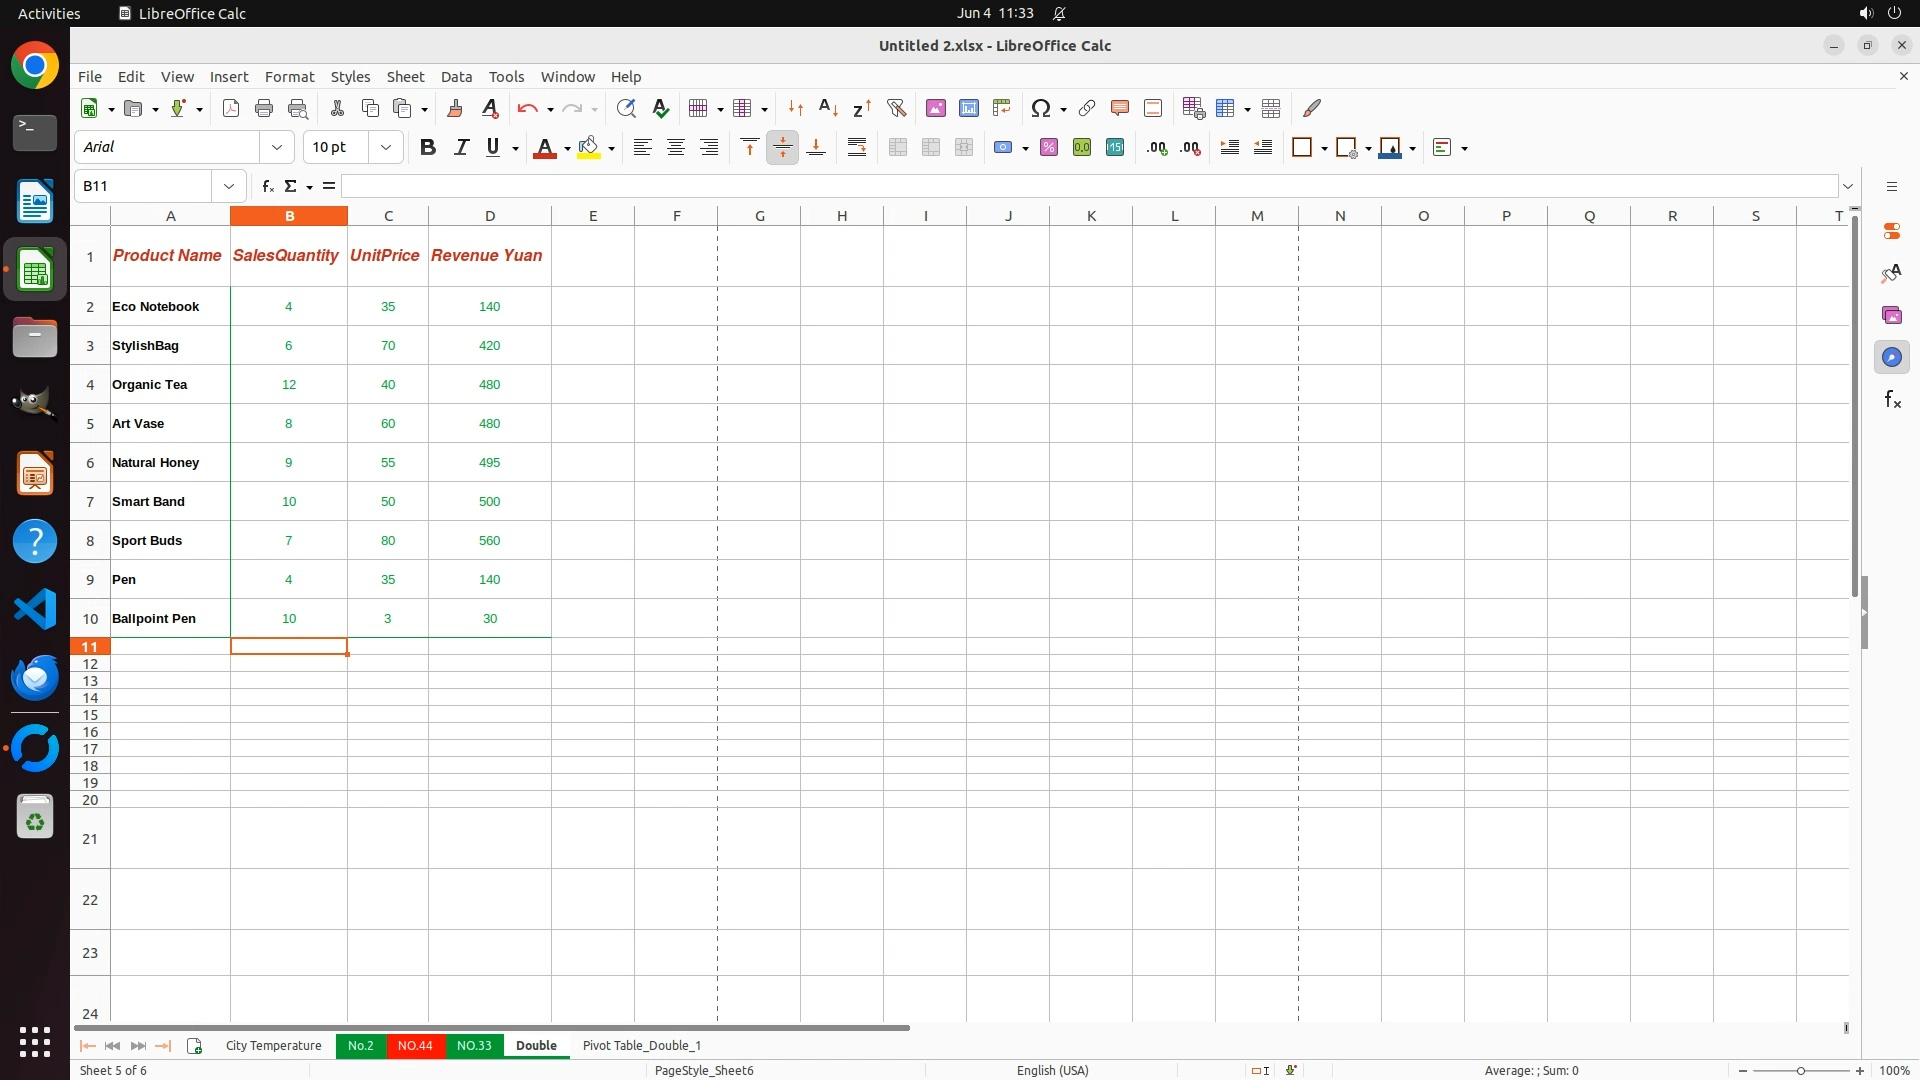1920x1080 pixels.
Task: Toggle Bold formatting
Action: (428, 148)
